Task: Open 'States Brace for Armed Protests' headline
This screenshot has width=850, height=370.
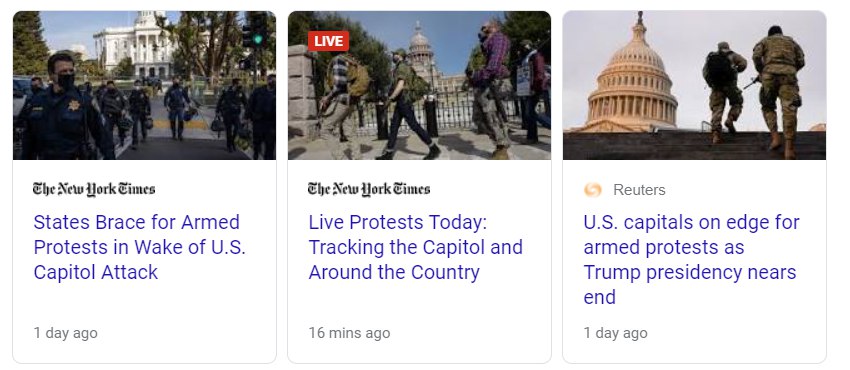Action: (x=140, y=247)
